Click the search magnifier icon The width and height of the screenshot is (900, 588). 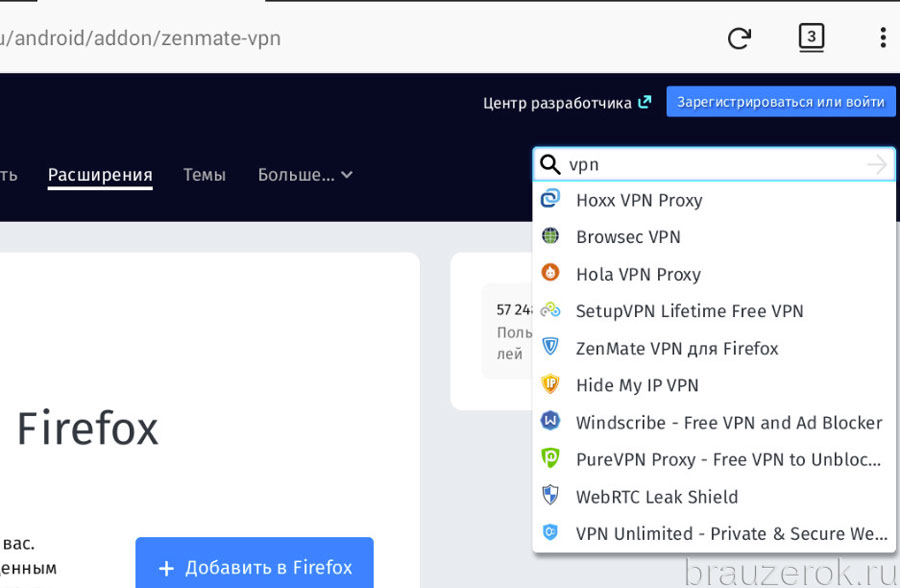[550, 164]
